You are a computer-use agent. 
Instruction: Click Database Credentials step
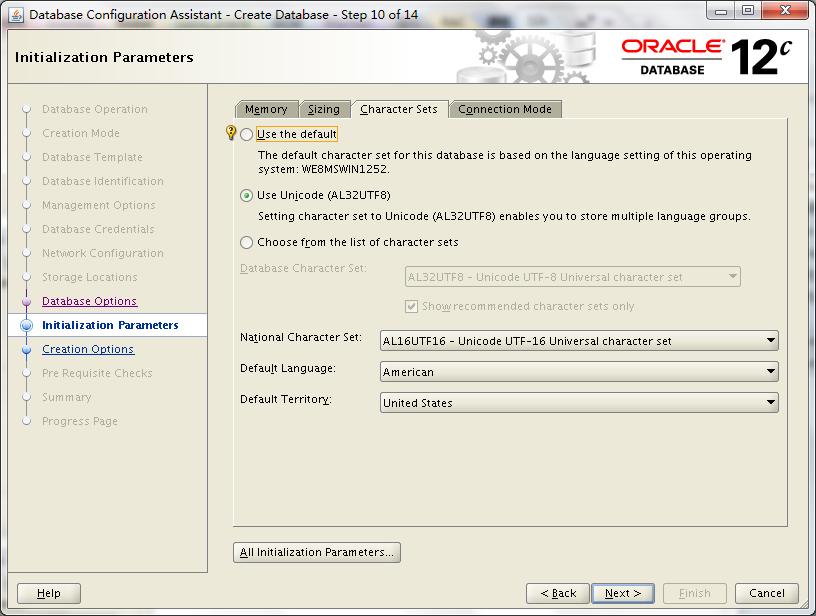98,229
